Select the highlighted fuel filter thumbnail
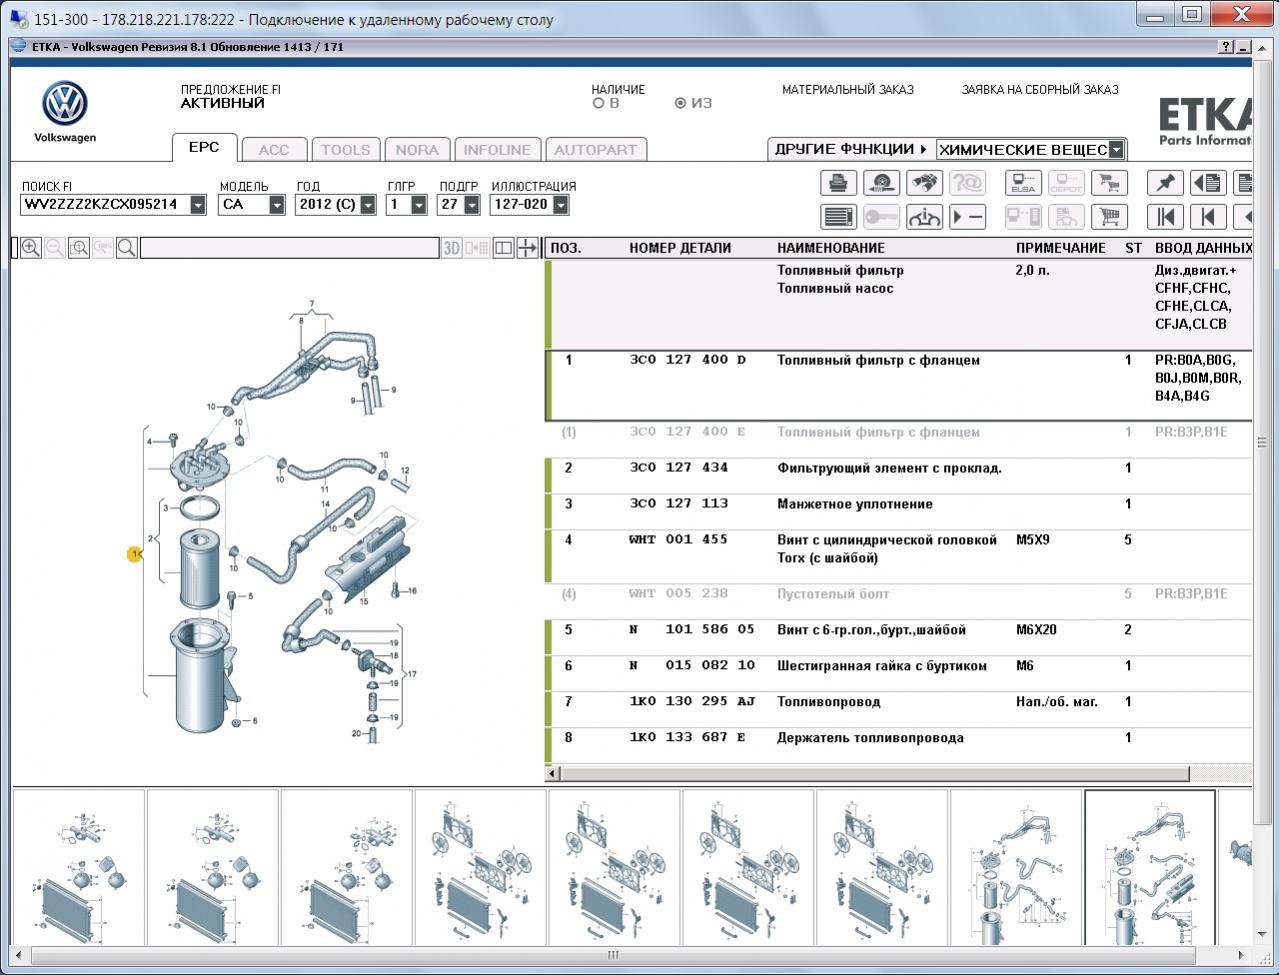Image resolution: width=1279 pixels, height=975 pixels. click(1150, 867)
